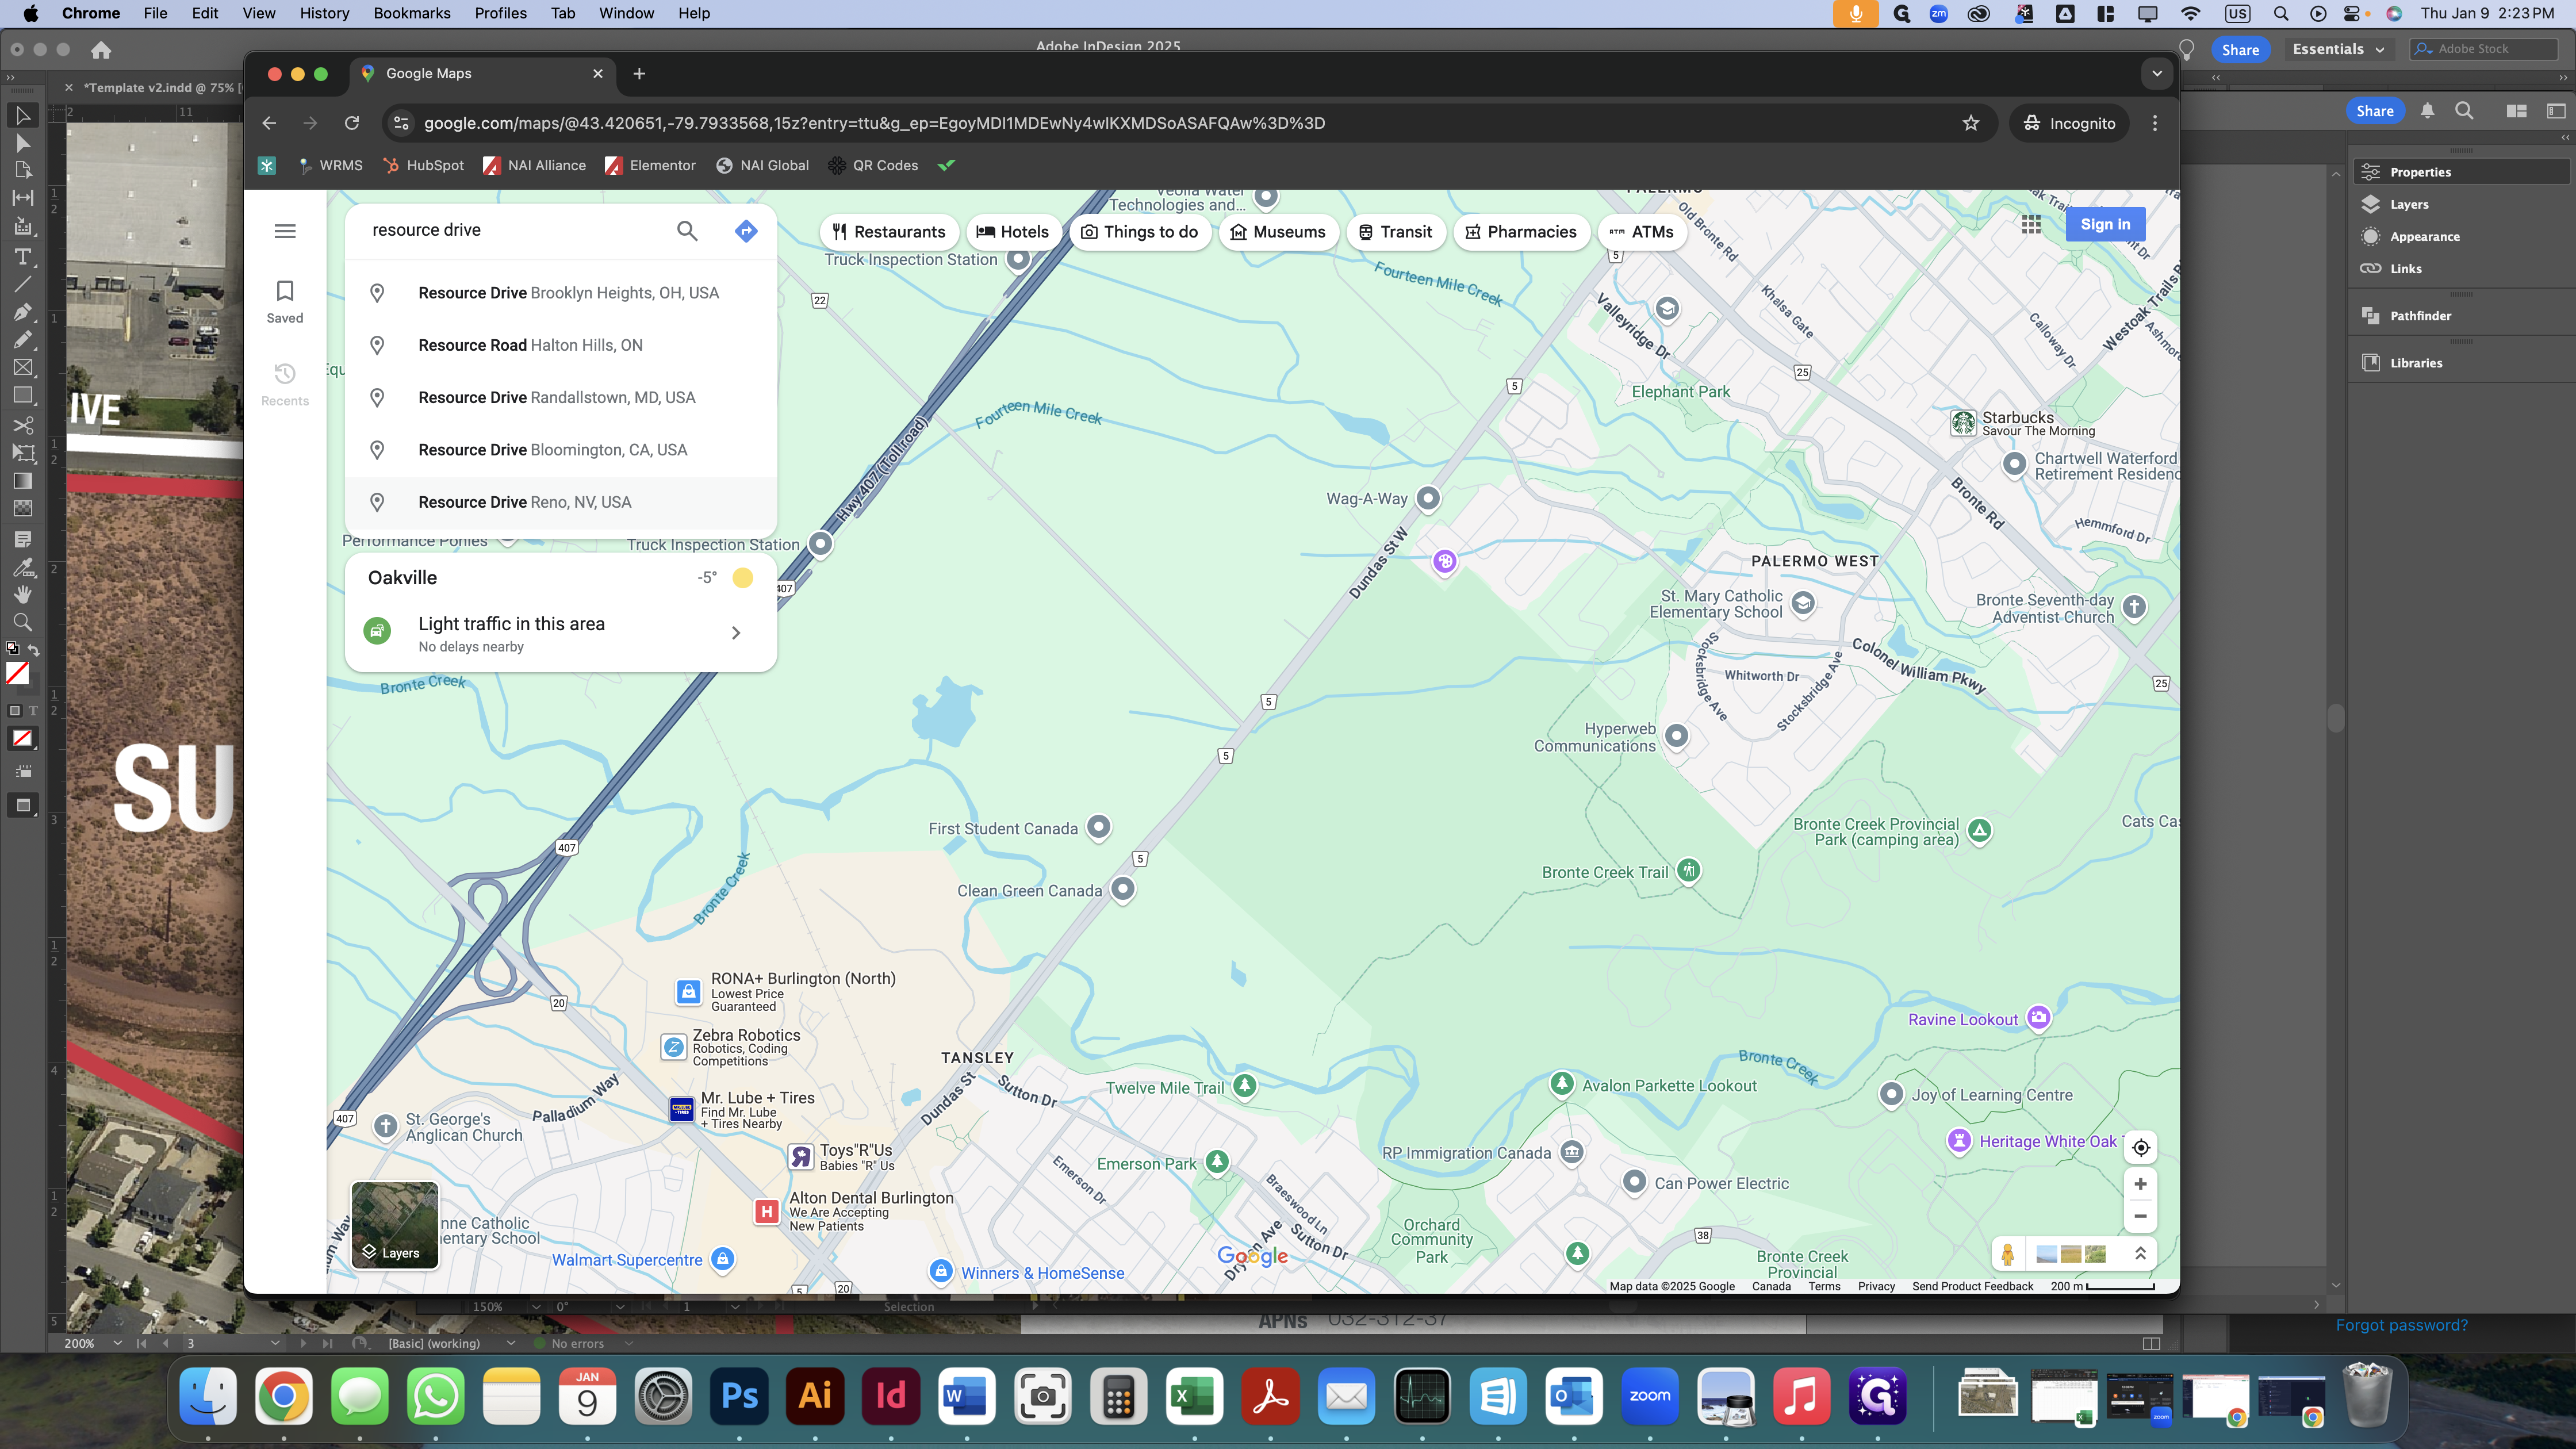The image size is (2576, 1449).
Task: Toggle Transit category filter chip
Action: (1396, 232)
